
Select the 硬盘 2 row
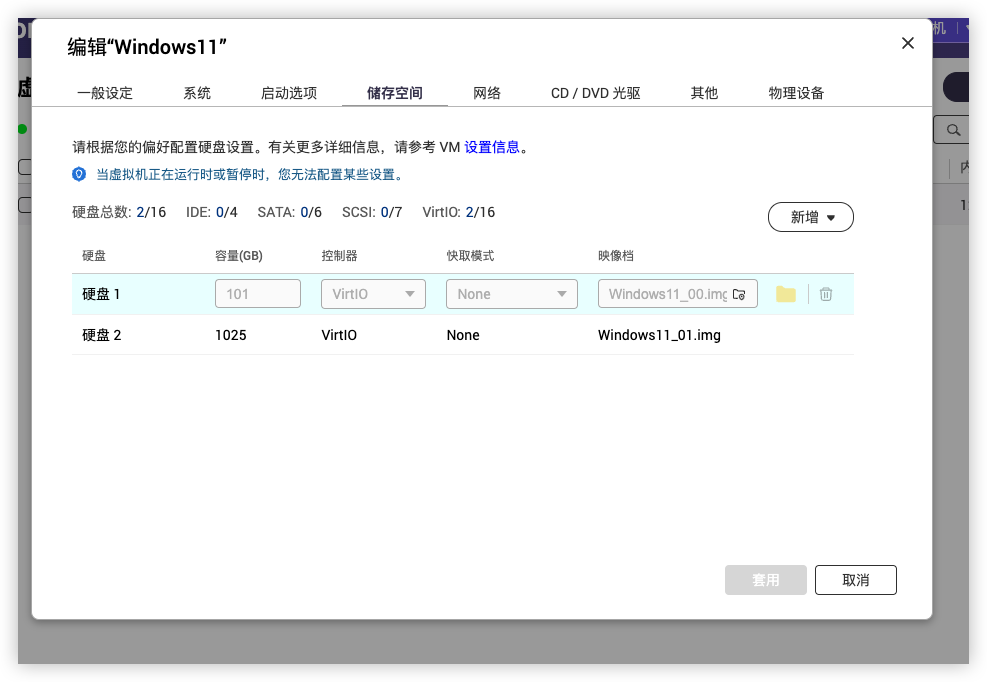point(462,335)
